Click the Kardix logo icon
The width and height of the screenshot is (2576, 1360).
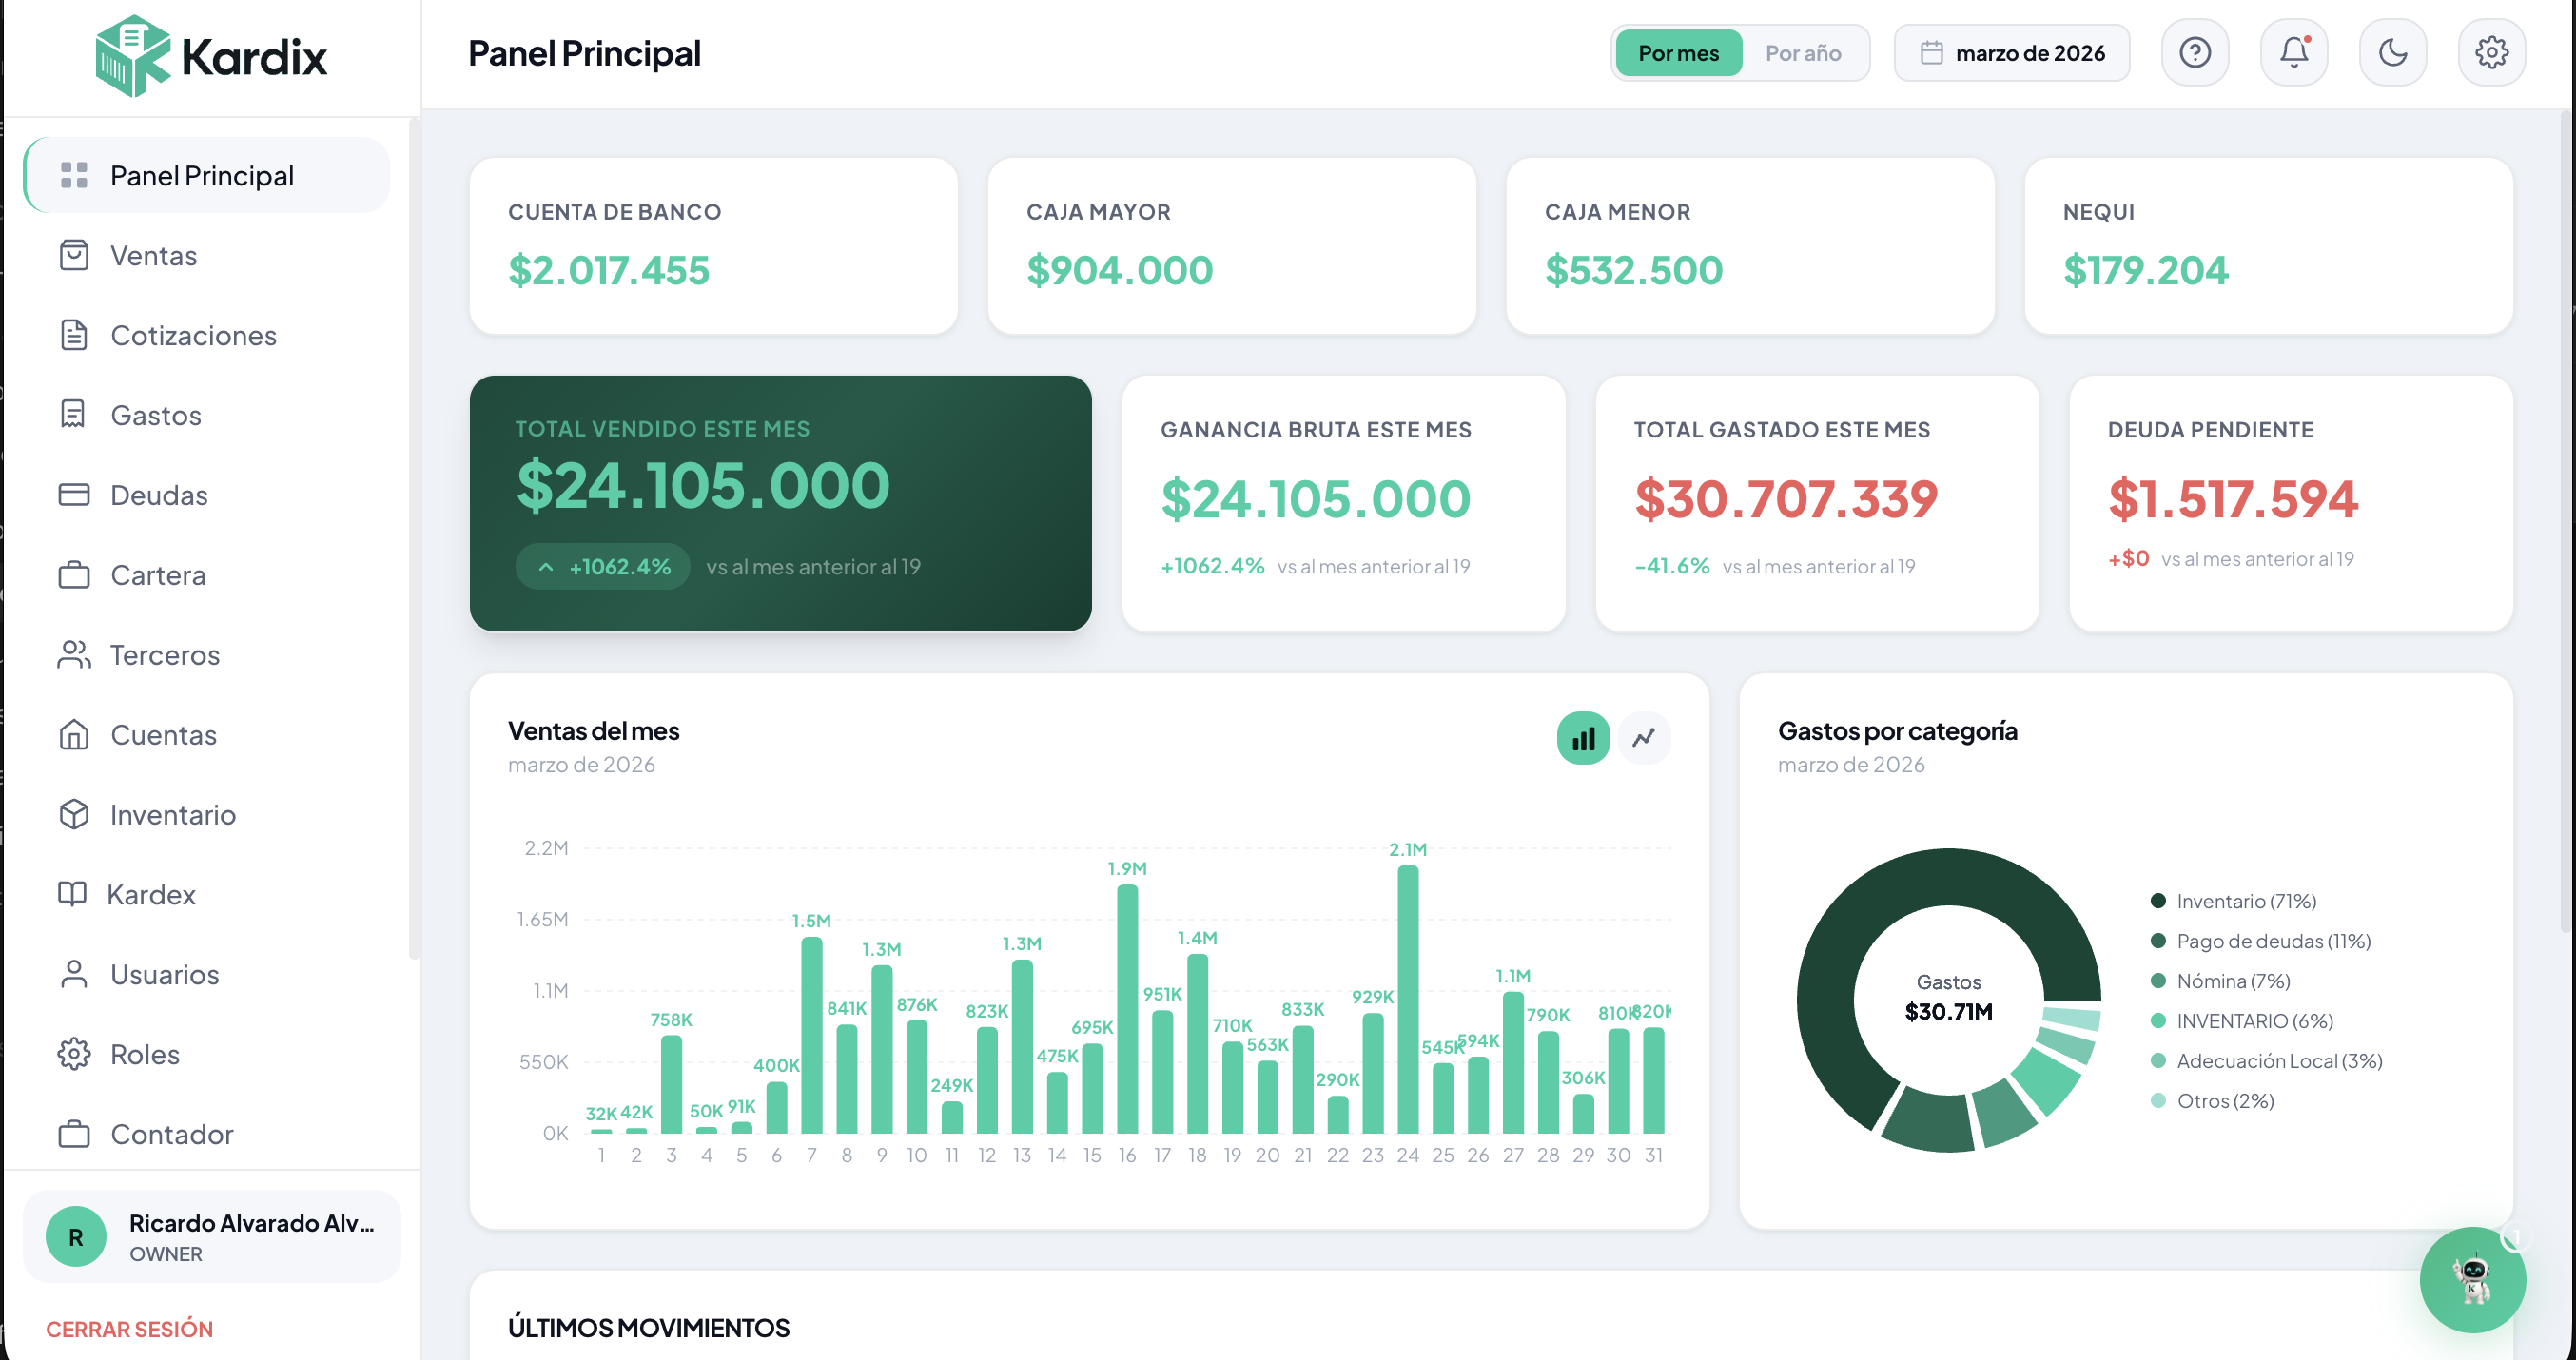click(x=133, y=55)
